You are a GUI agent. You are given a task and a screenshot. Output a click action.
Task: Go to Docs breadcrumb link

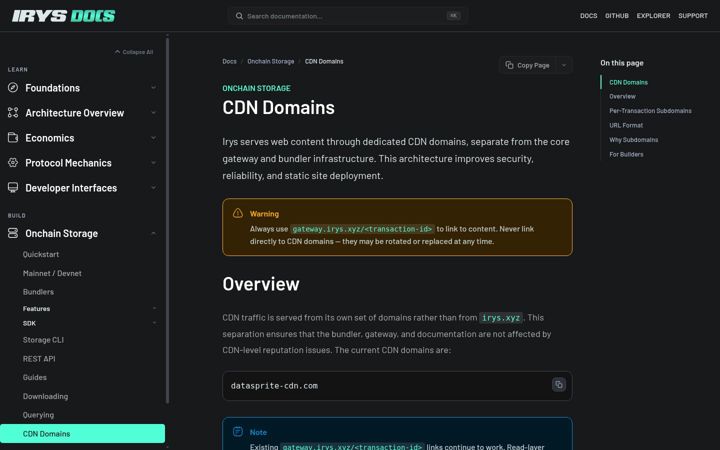point(229,61)
